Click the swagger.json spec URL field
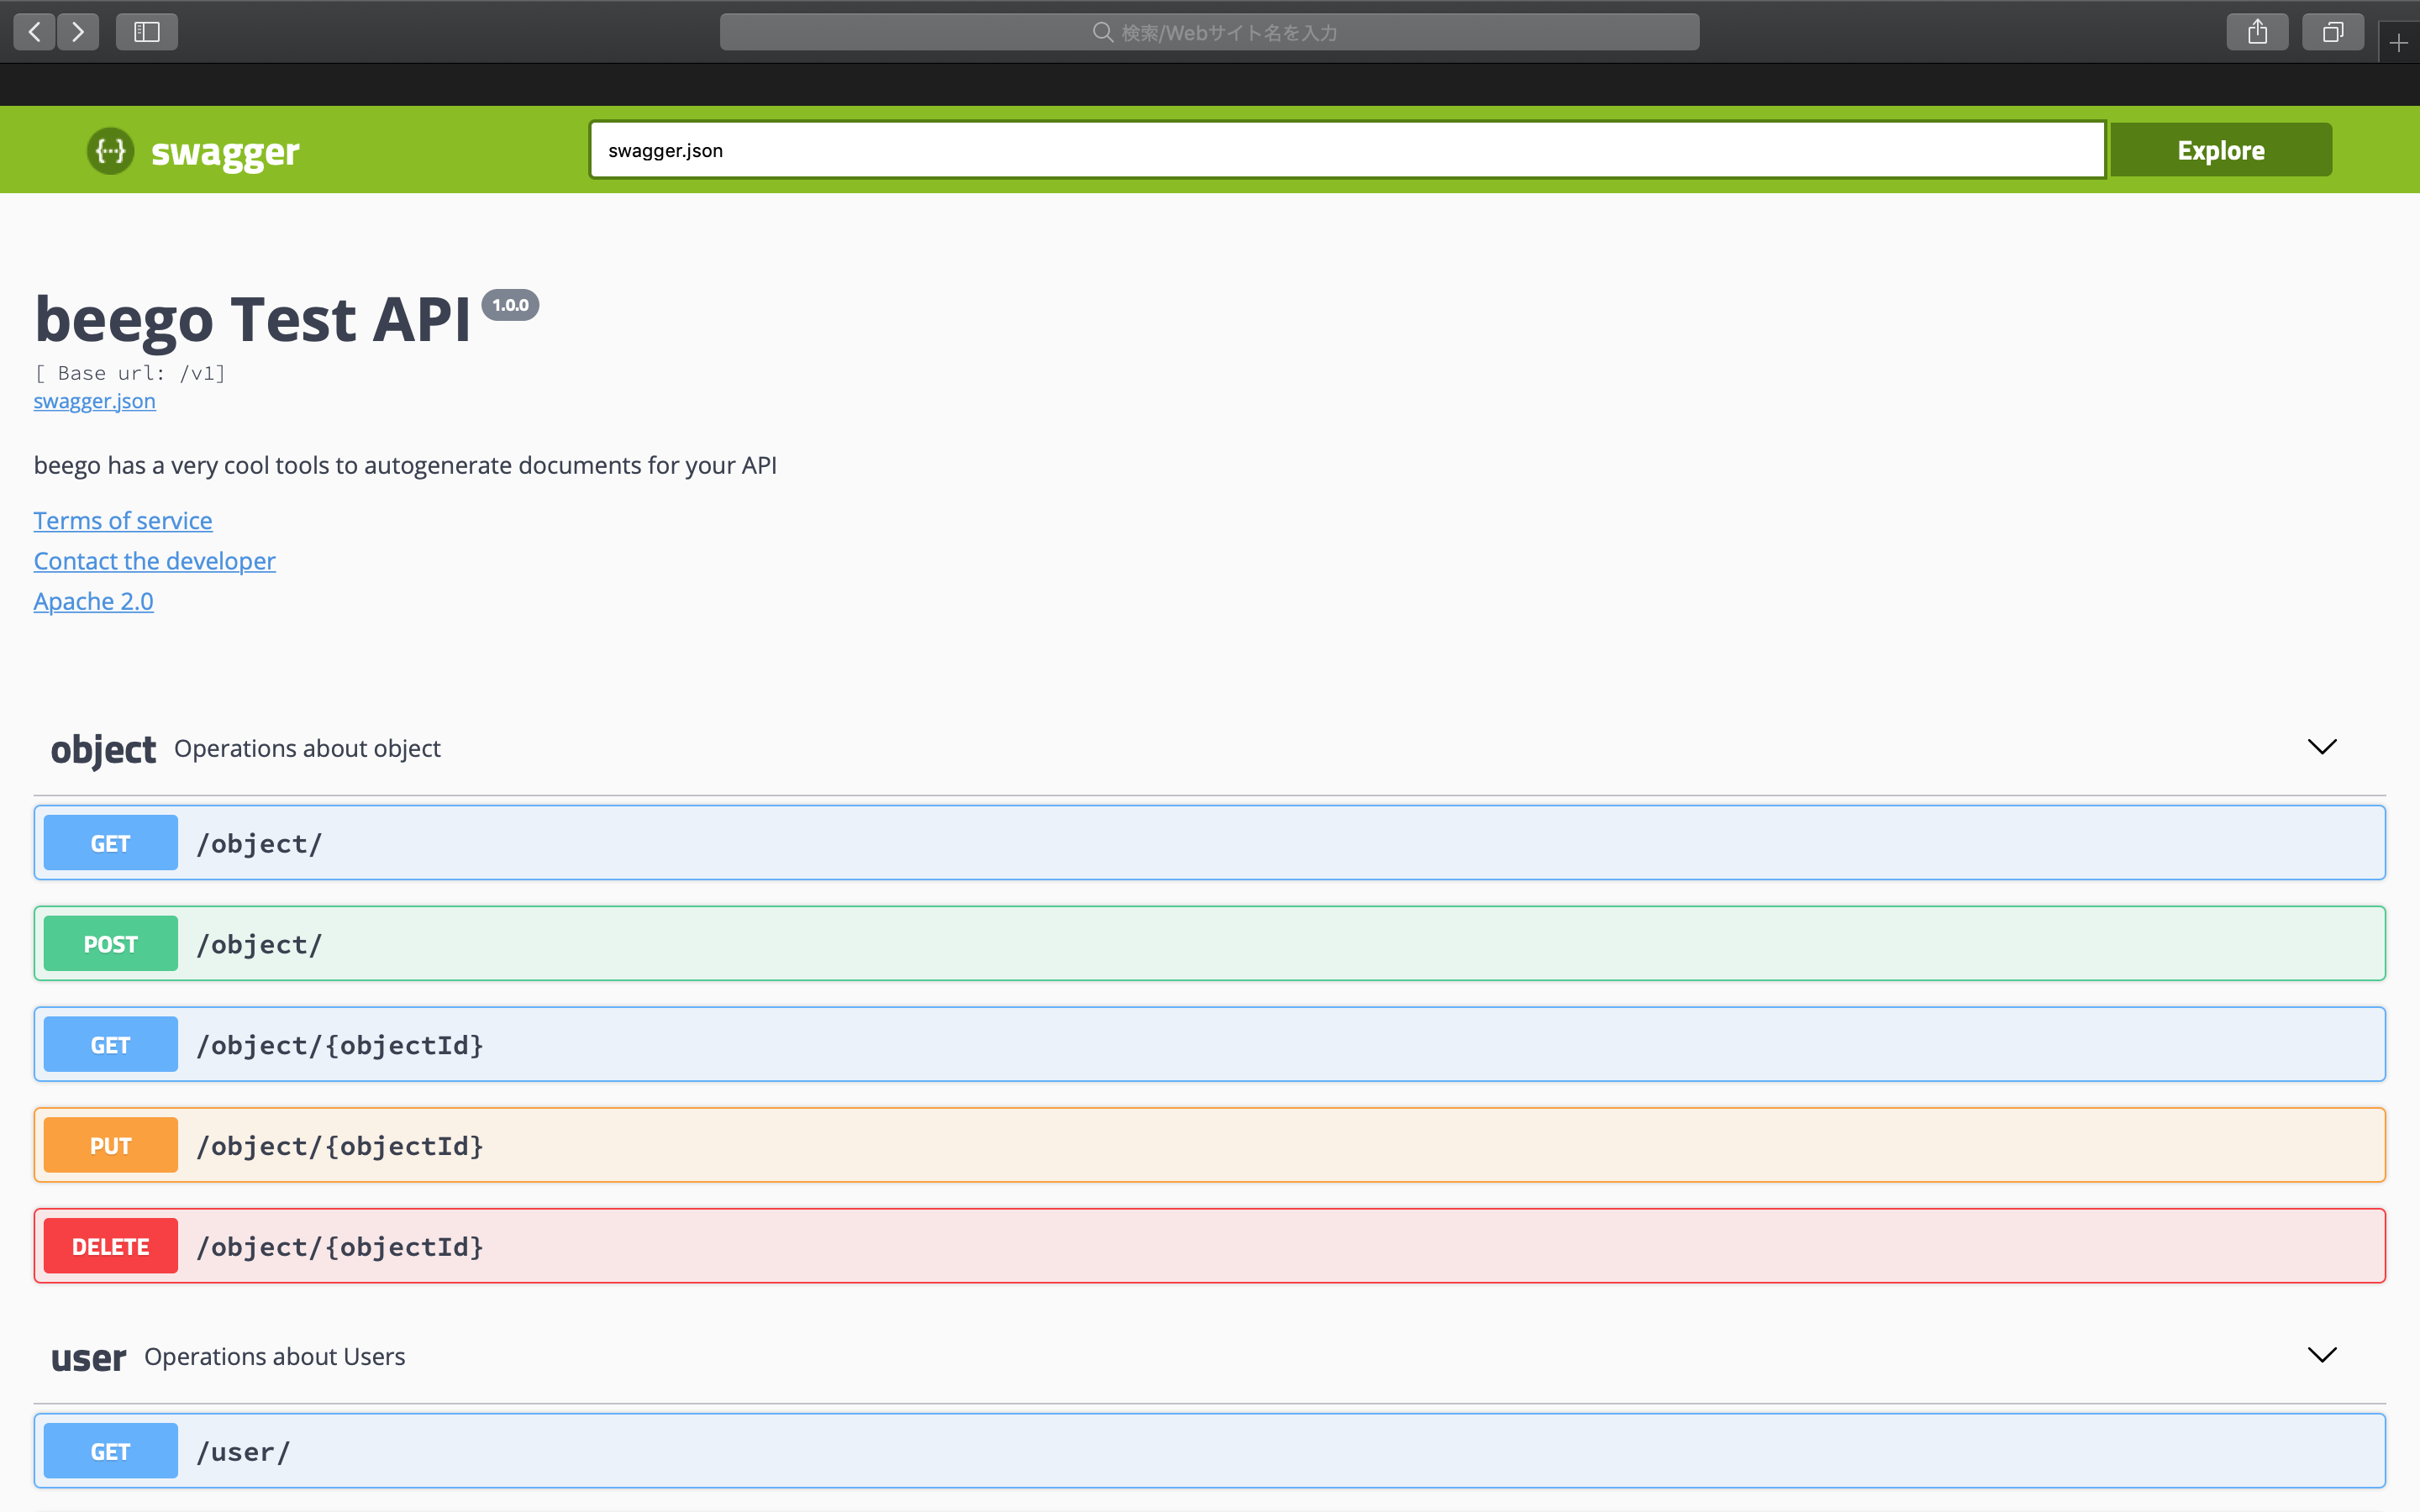The image size is (2420, 1512). [1347, 151]
